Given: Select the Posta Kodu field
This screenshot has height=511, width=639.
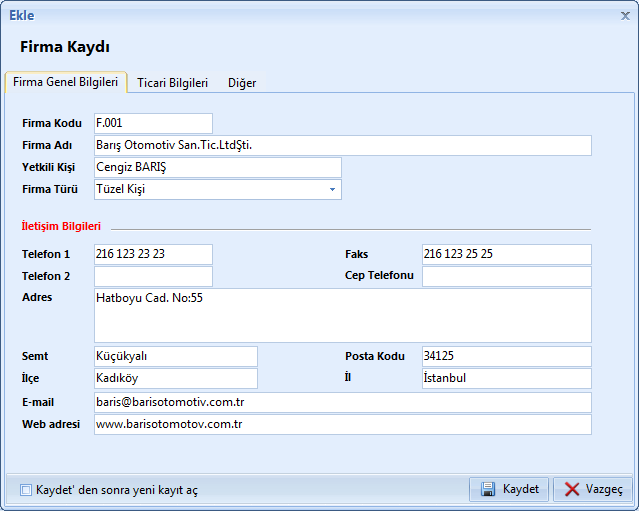Looking at the screenshot, I should pyautogui.click(x=506, y=357).
